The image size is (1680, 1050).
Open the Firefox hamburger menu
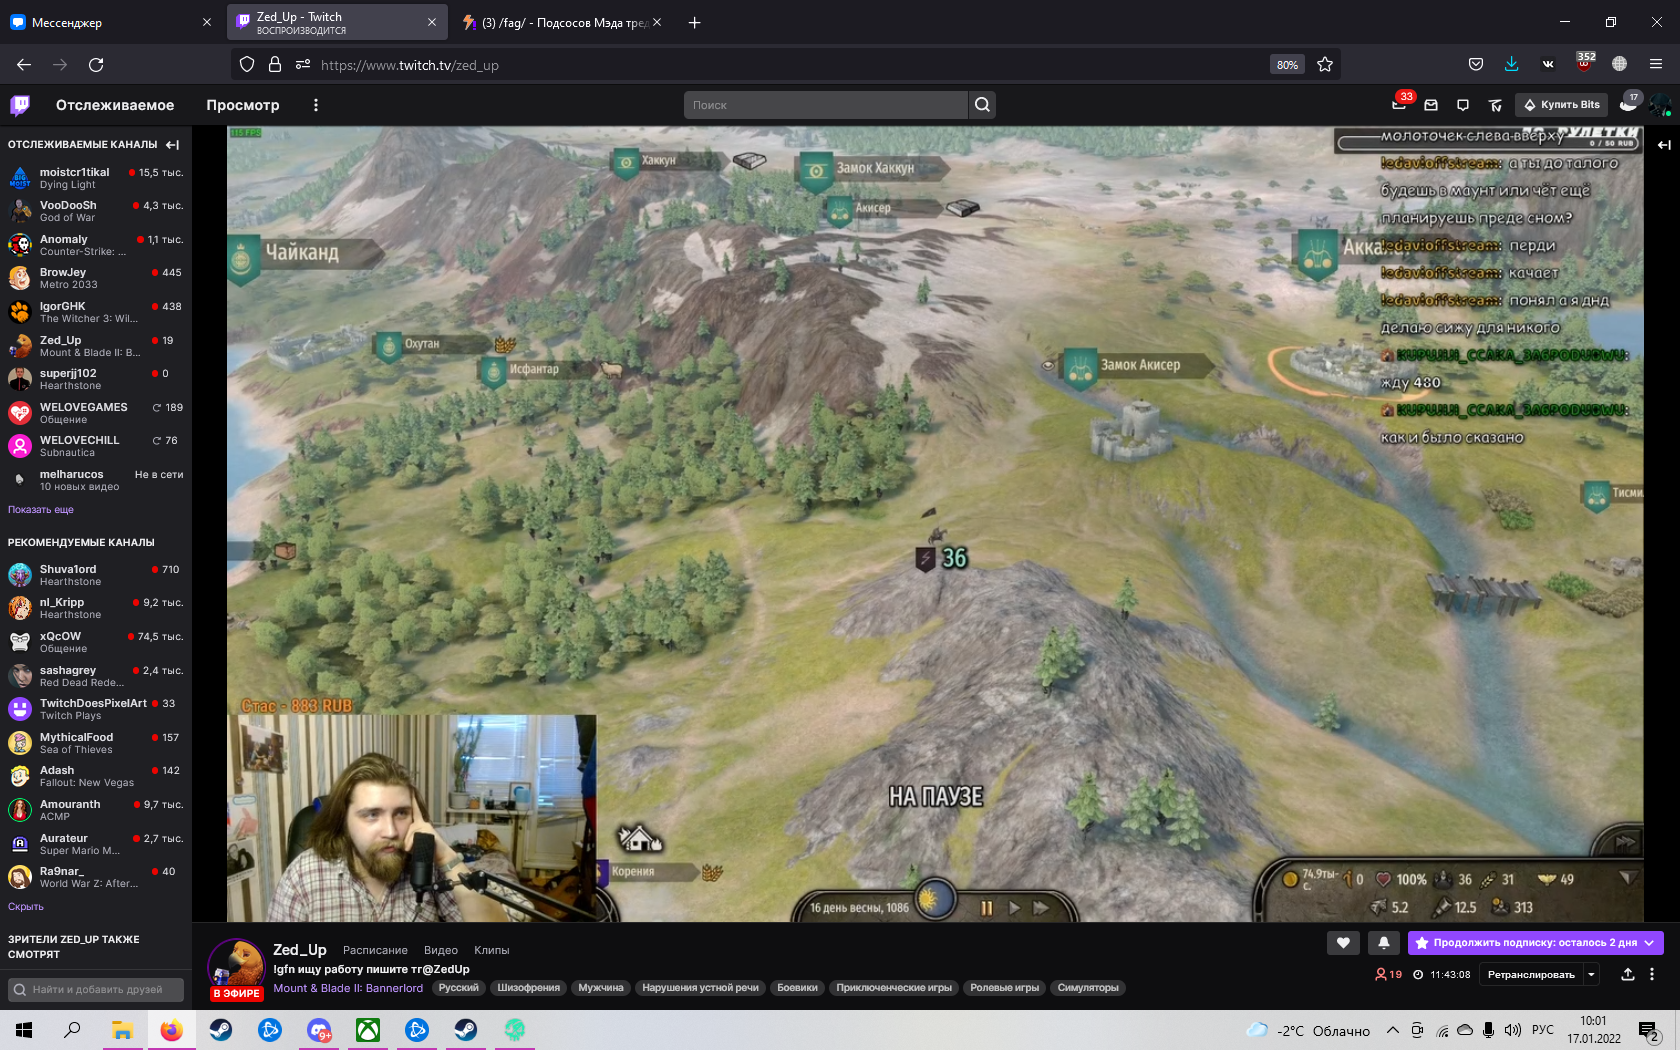(1656, 65)
